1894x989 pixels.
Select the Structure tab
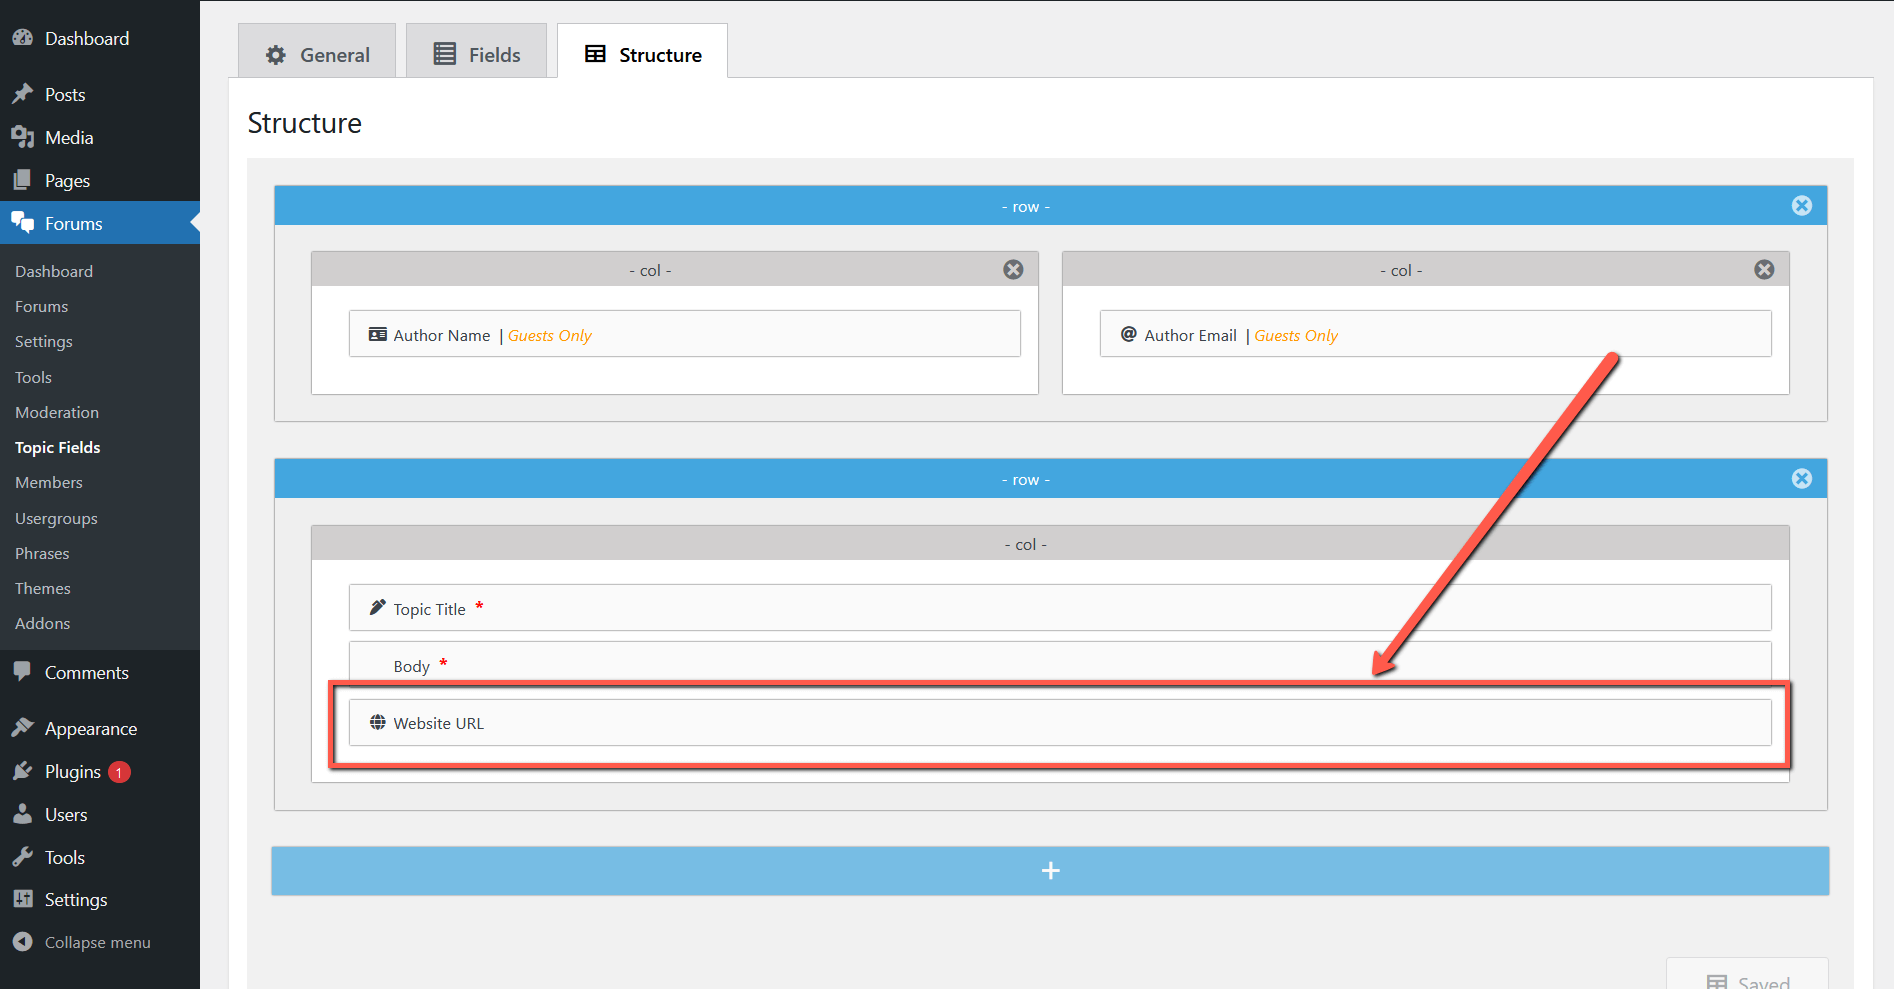coord(643,54)
